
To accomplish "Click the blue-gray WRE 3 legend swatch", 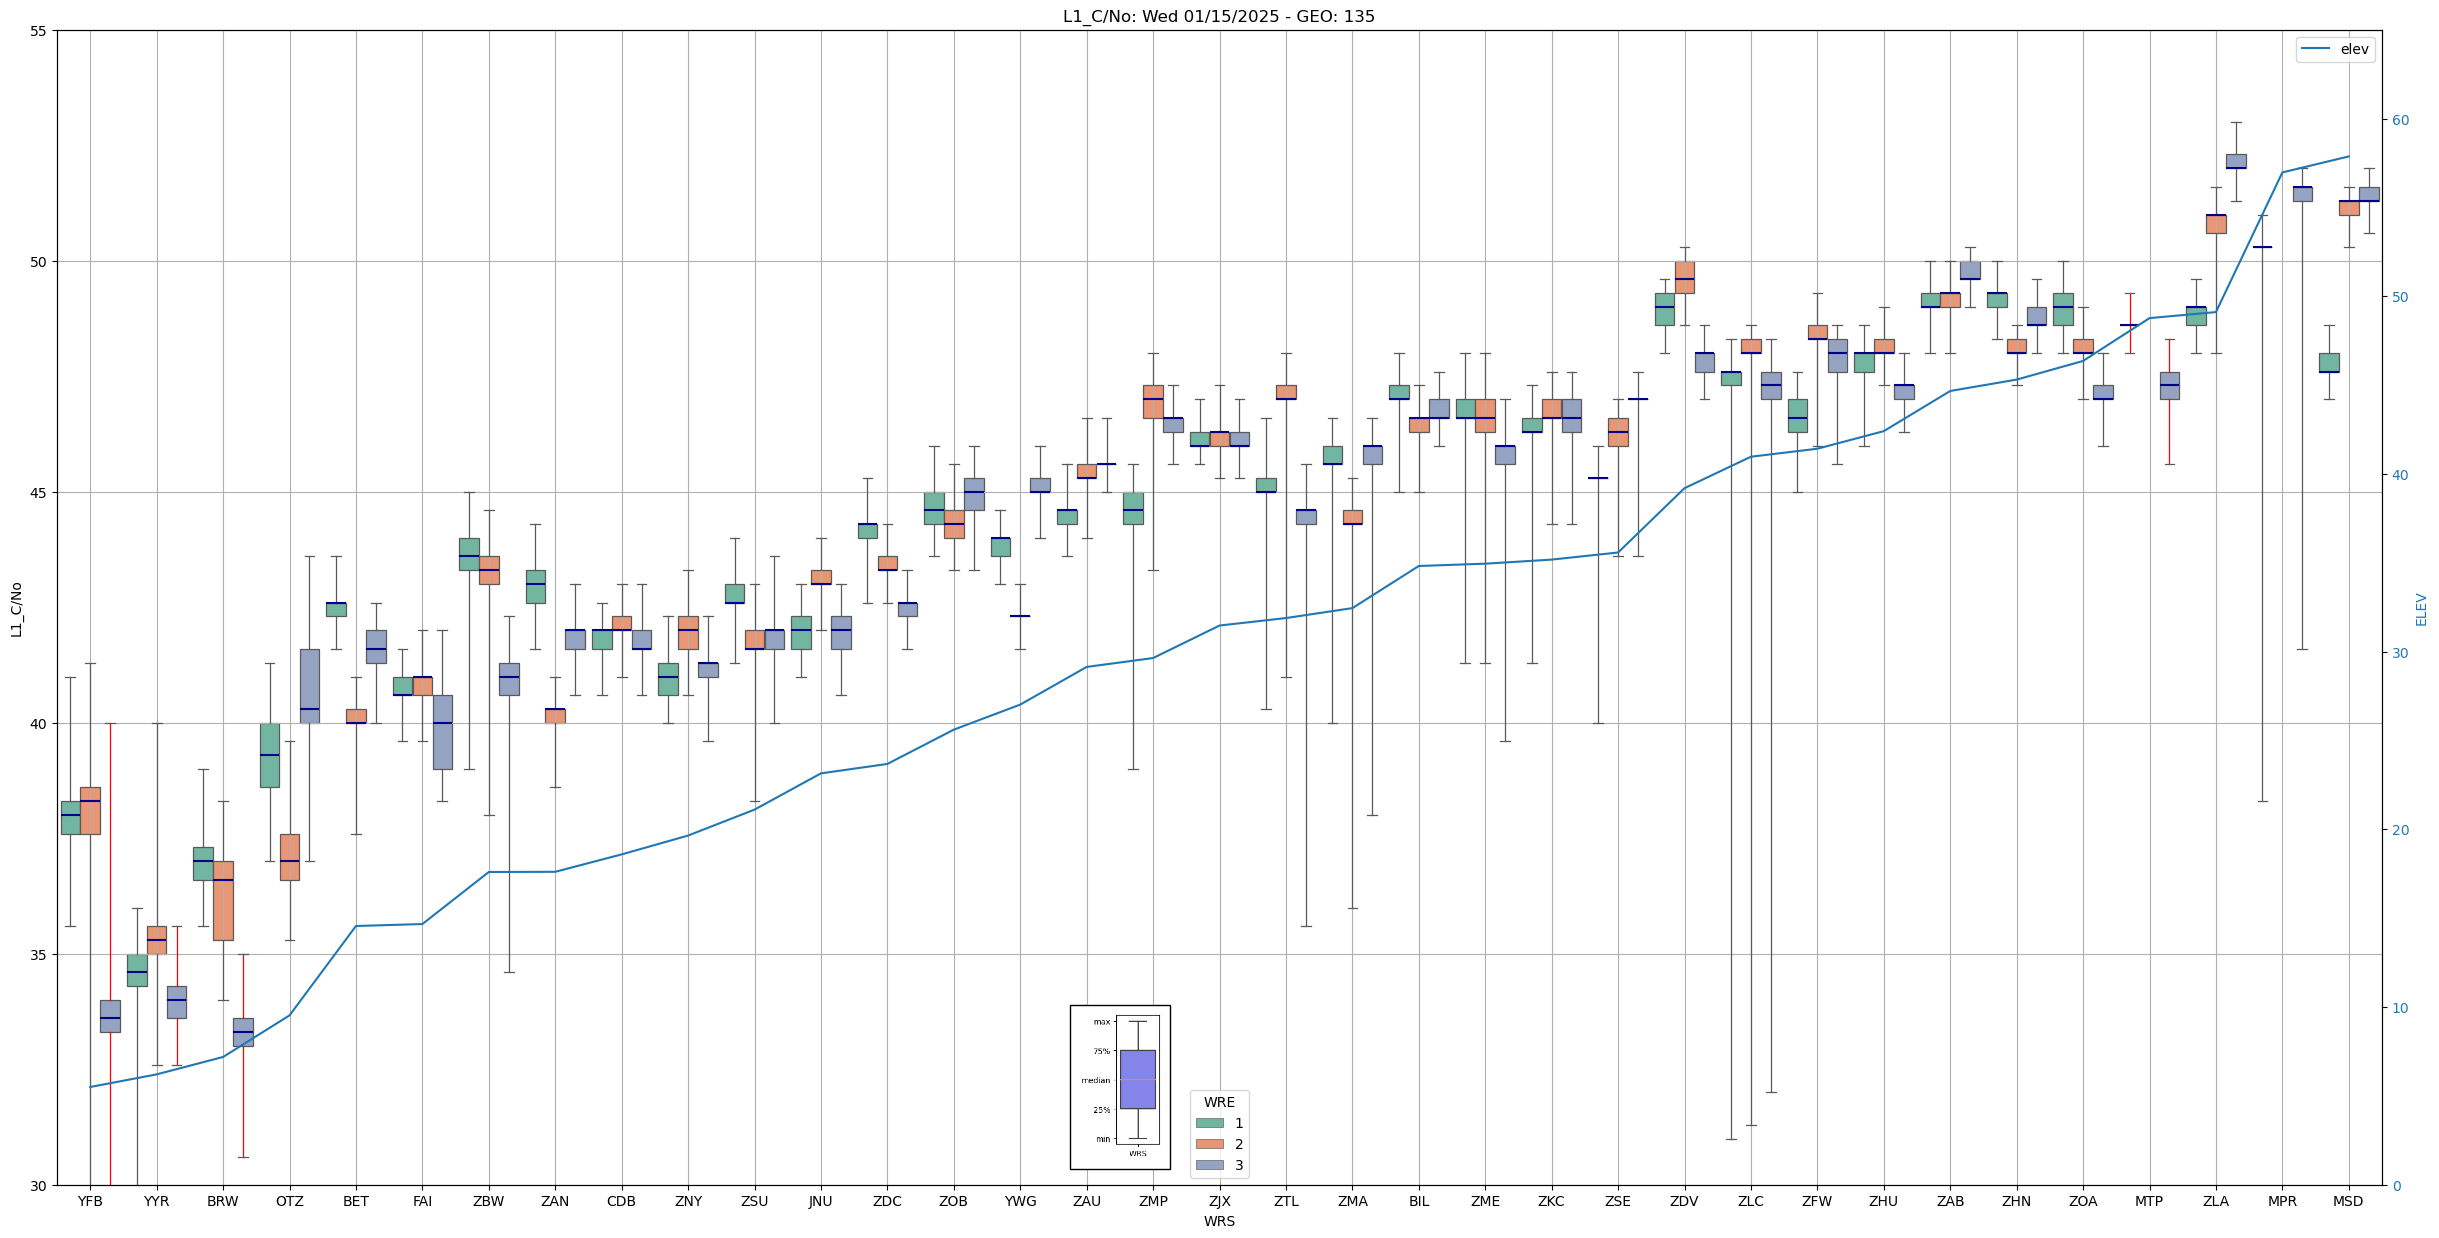I will (x=1209, y=1165).
